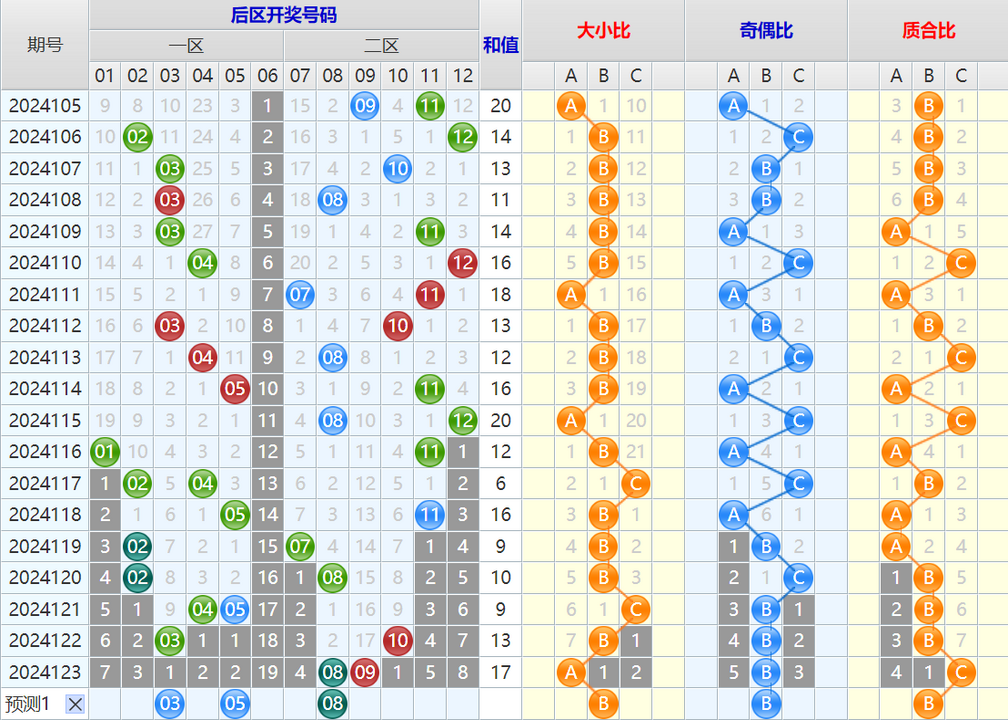Click sum value 17 in row 2024123

click(500, 672)
